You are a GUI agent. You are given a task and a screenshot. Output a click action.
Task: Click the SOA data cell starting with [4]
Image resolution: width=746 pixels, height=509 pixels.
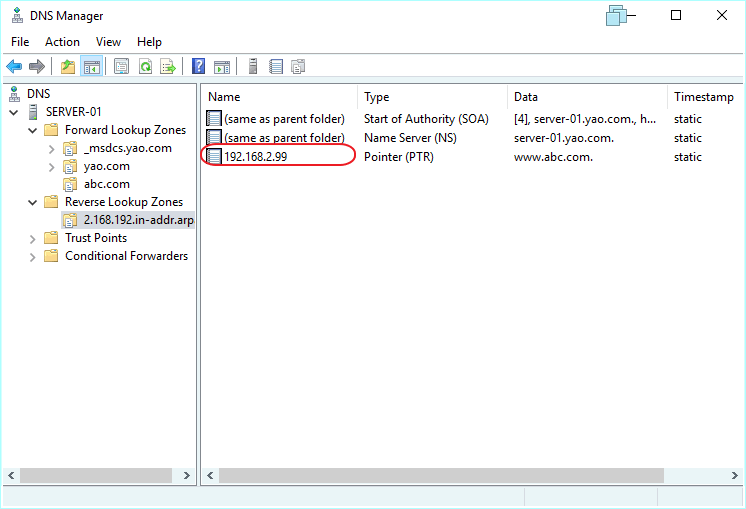585,118
